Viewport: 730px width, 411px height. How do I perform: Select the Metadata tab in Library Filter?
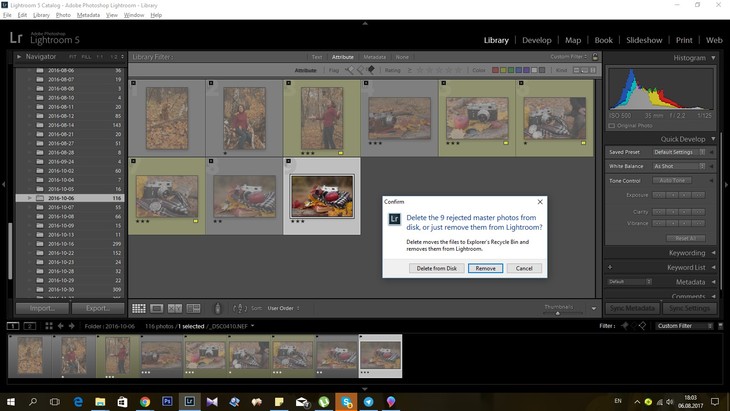tap(374, 57)
